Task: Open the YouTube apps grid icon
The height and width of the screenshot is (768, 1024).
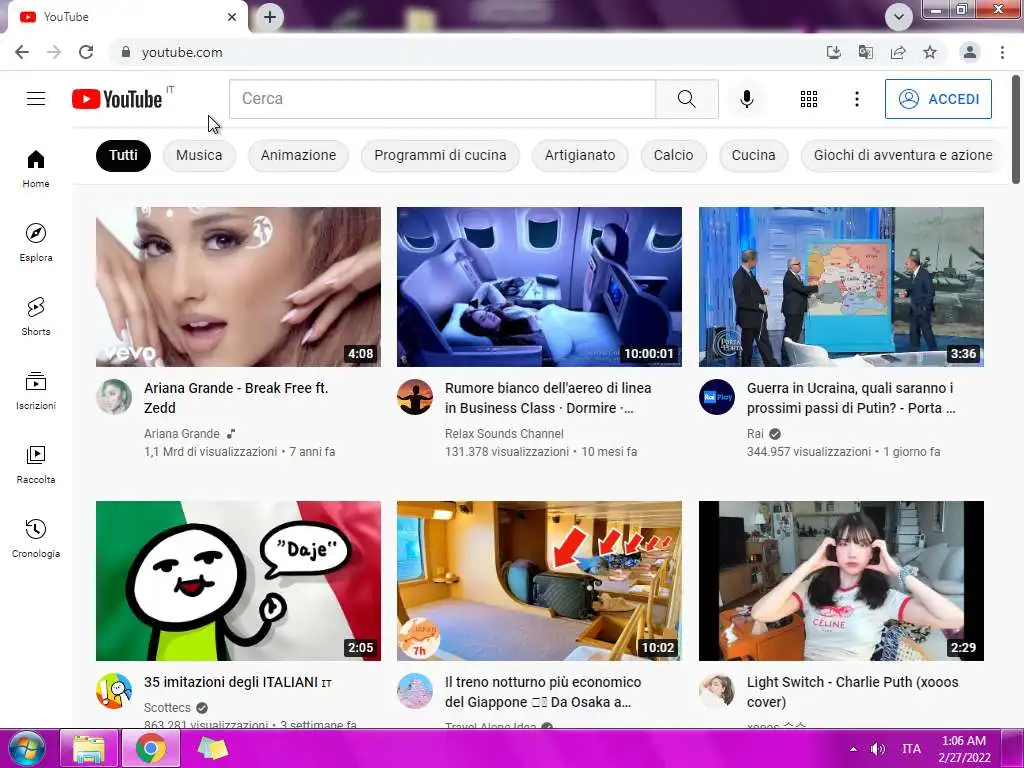Action: tap(808, 99)
